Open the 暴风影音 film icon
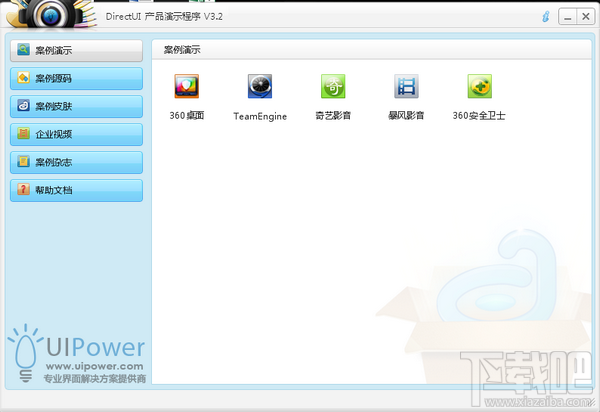Viewport: 600px width, 412px height. click(406, 86)
